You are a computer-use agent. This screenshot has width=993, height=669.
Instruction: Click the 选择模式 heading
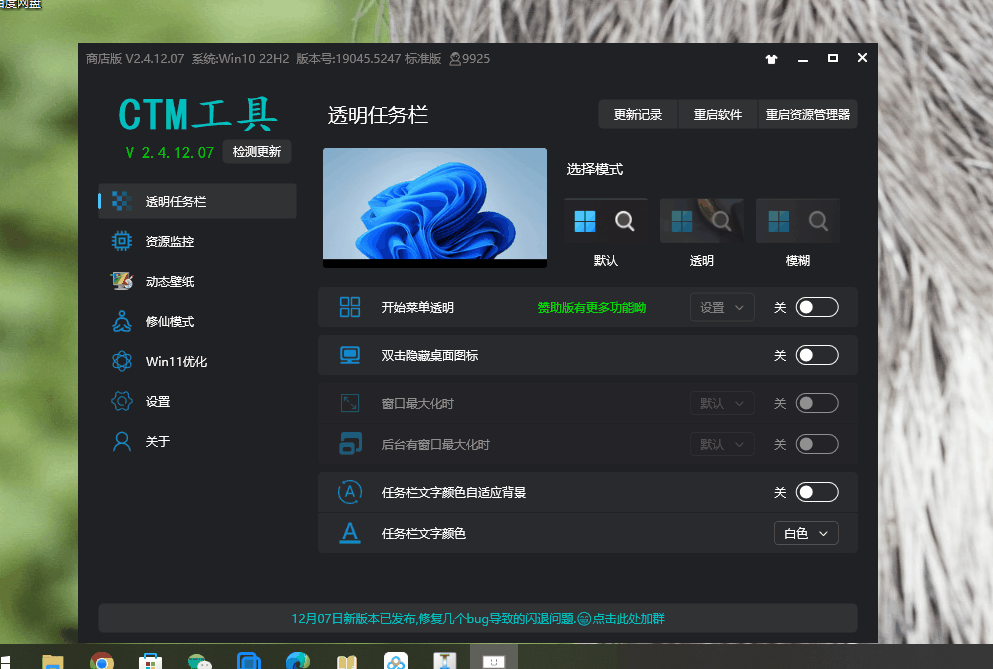tap(595, 169)
